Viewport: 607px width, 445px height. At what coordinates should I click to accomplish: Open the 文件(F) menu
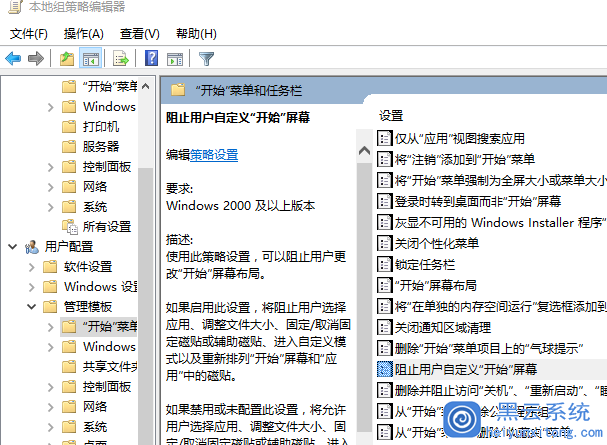pyautogui.click(x=29, y=34)
